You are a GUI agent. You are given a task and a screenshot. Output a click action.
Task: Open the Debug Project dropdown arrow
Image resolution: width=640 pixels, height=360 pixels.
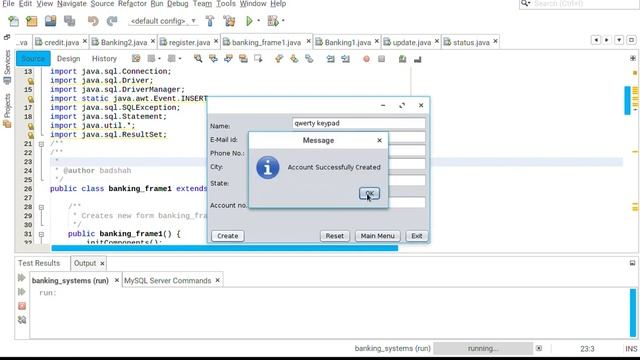(283, 21)
